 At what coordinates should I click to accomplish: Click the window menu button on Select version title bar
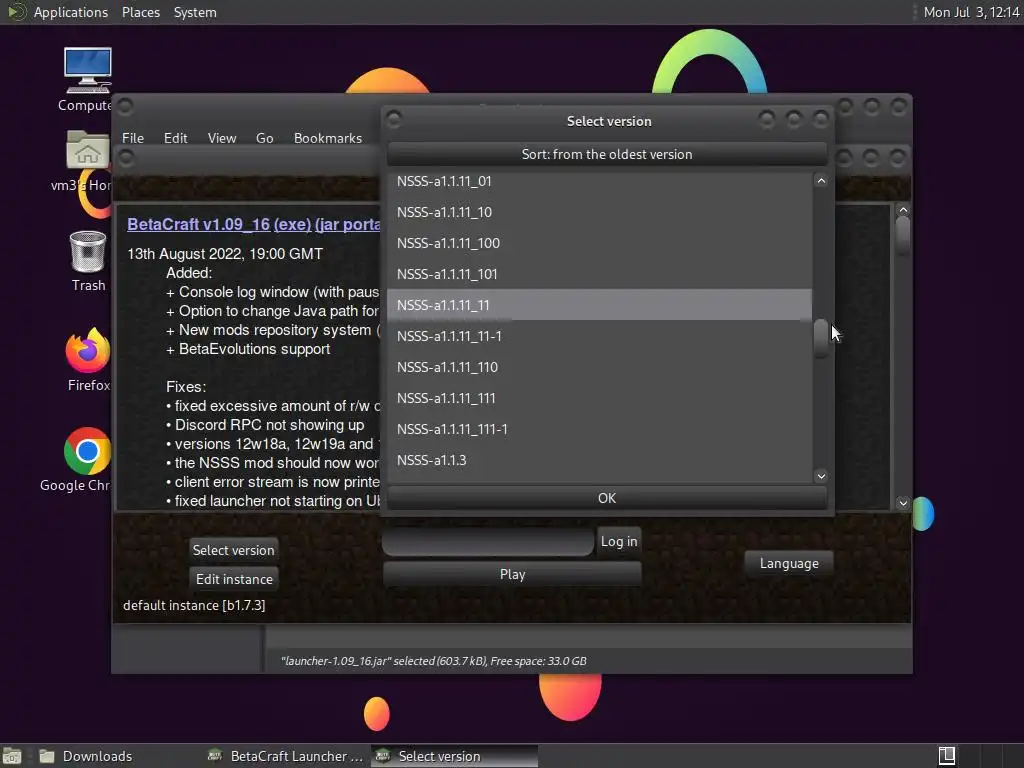pyautogui.click(x=394, y=120)
